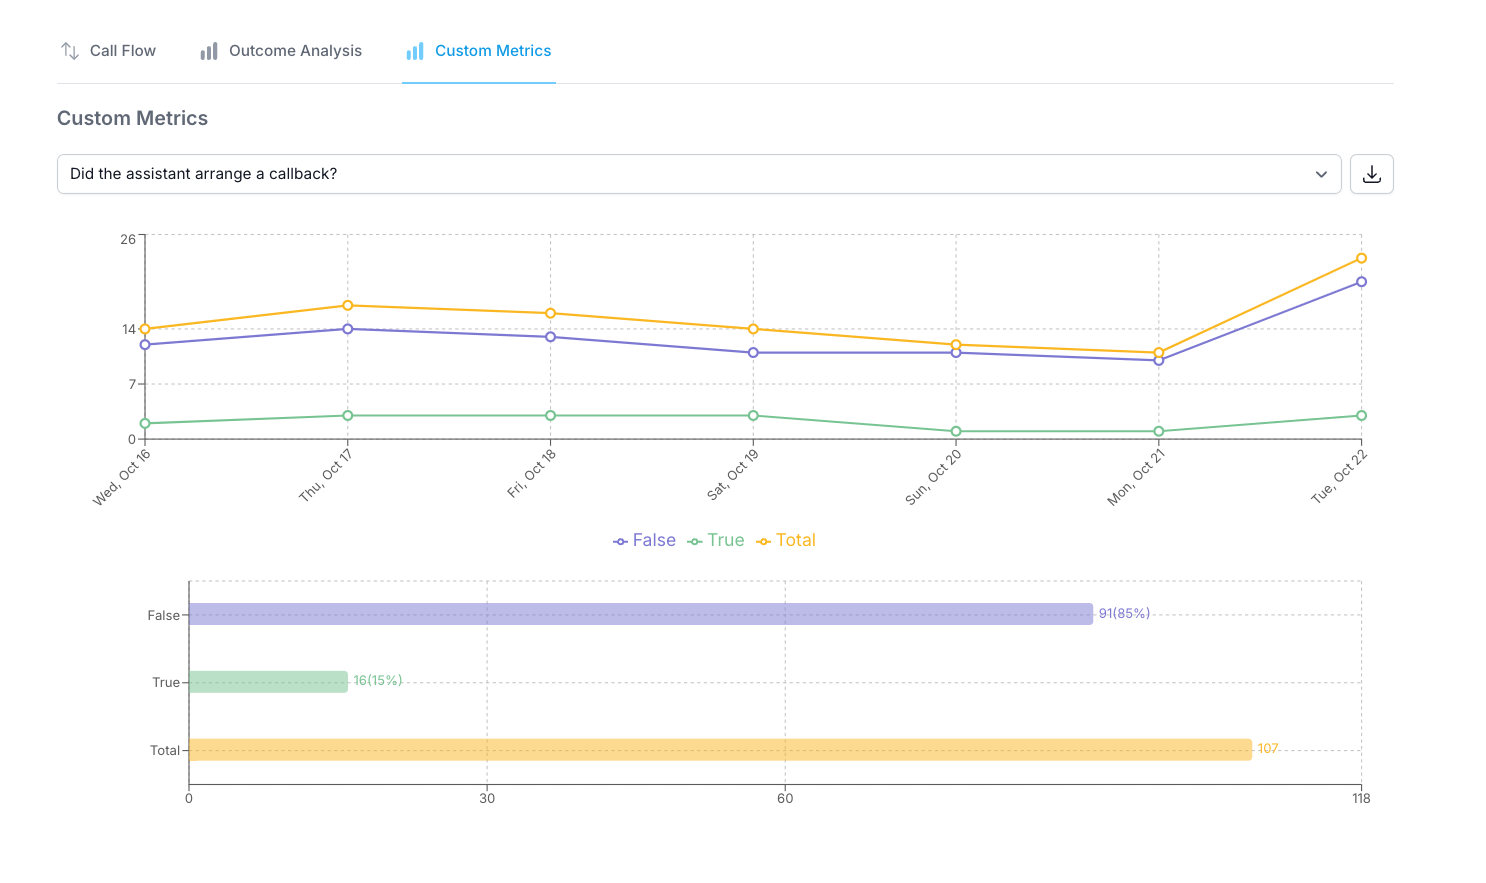Click the Custom Metrics bar chart icon
This screenshot has height=883, width=1486.
coord(415,51)
